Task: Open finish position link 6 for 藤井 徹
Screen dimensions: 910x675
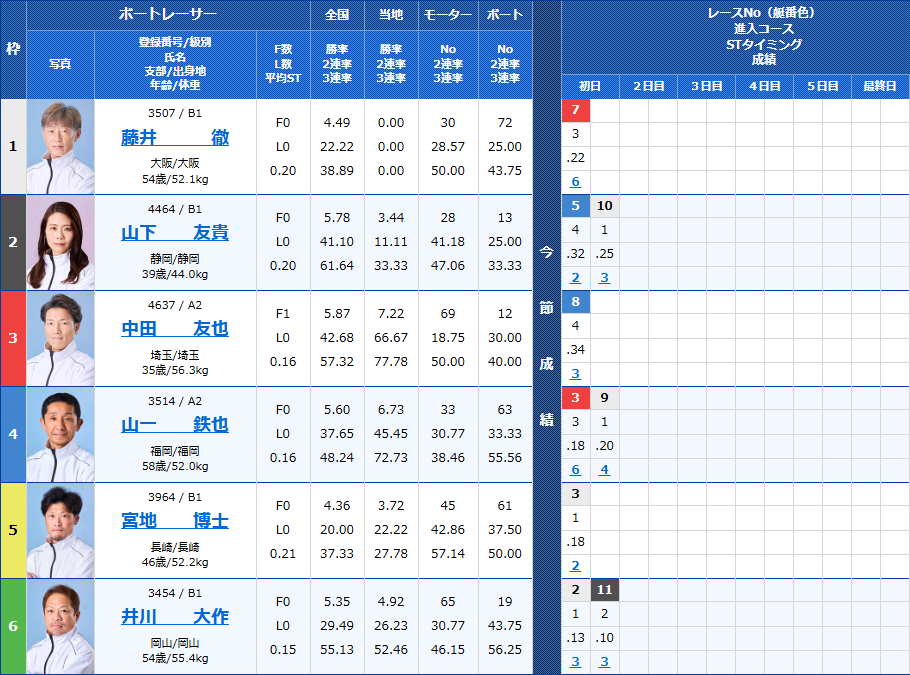Action: click(575, 181)
